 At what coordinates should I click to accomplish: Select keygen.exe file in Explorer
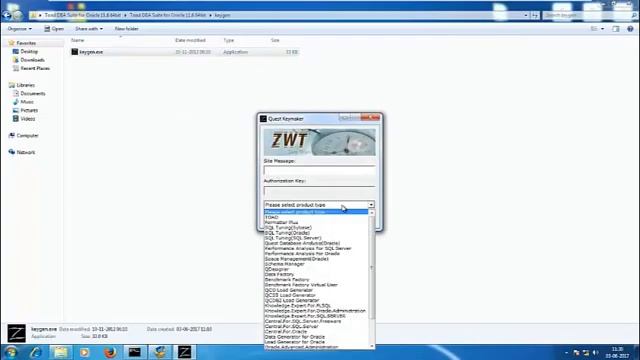point(184,52)
